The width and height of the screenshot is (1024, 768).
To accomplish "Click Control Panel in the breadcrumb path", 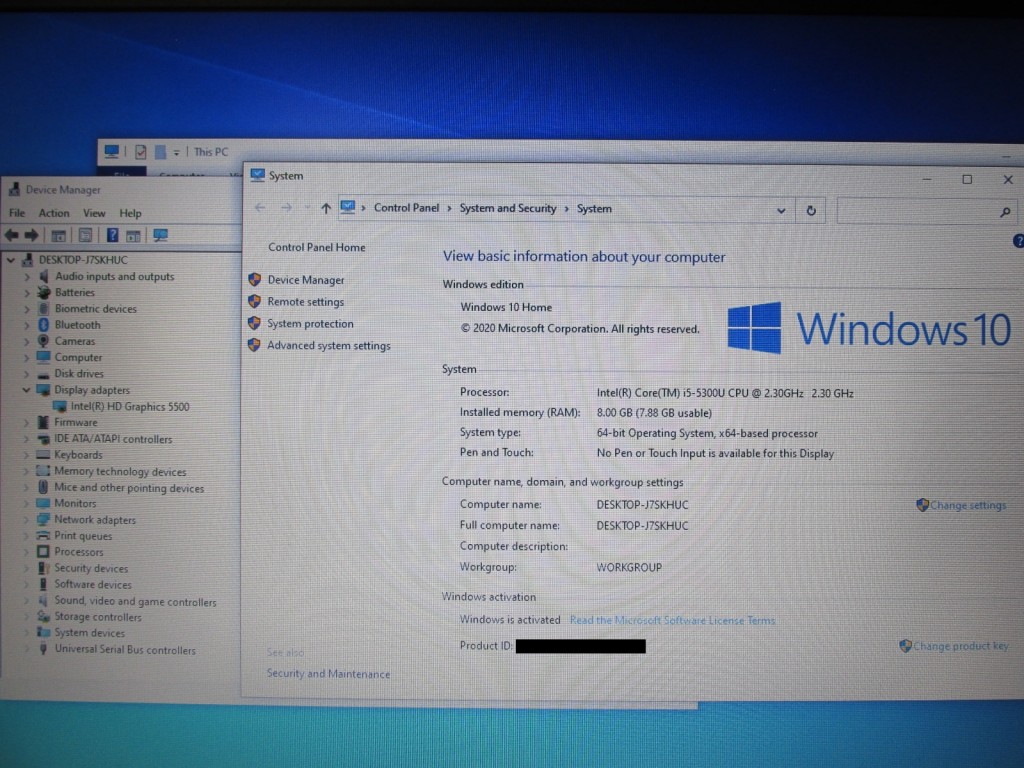I will tap(406, 208).
